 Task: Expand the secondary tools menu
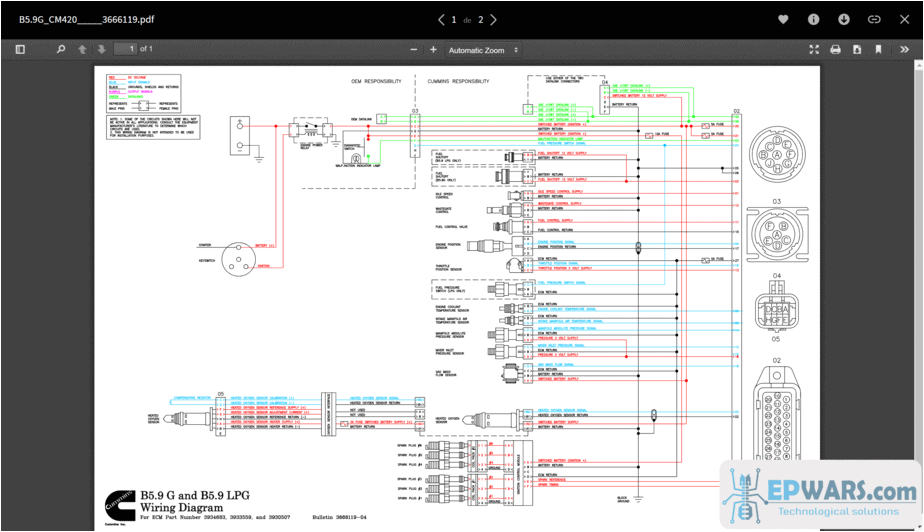pos(906,49)
